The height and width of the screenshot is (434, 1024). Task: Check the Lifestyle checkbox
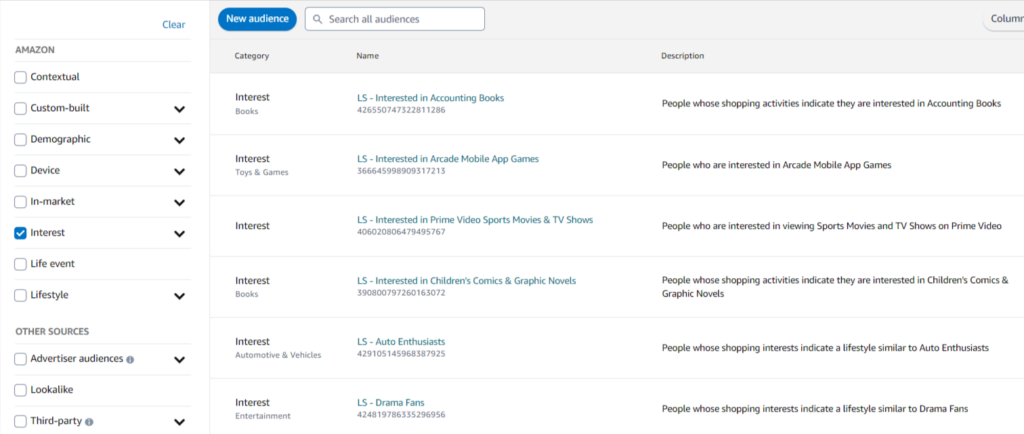click(20, 296)
